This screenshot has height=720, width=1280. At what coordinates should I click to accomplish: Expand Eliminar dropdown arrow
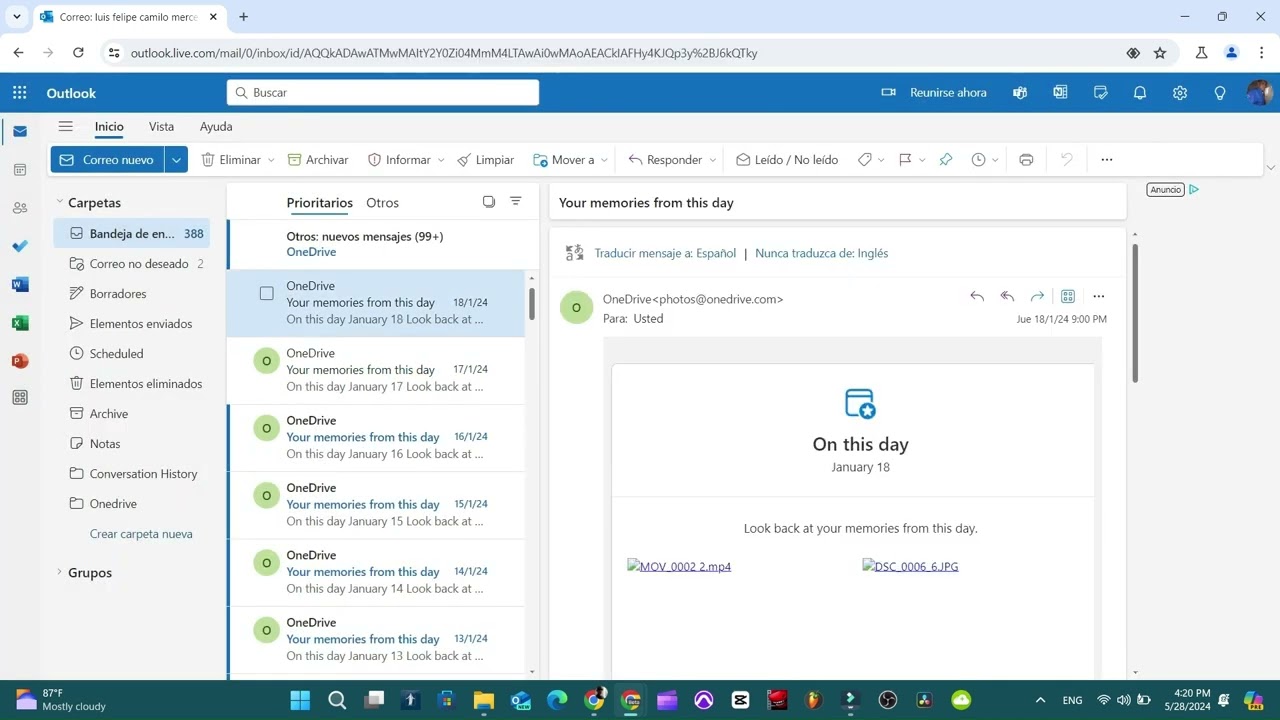[271, 160]
